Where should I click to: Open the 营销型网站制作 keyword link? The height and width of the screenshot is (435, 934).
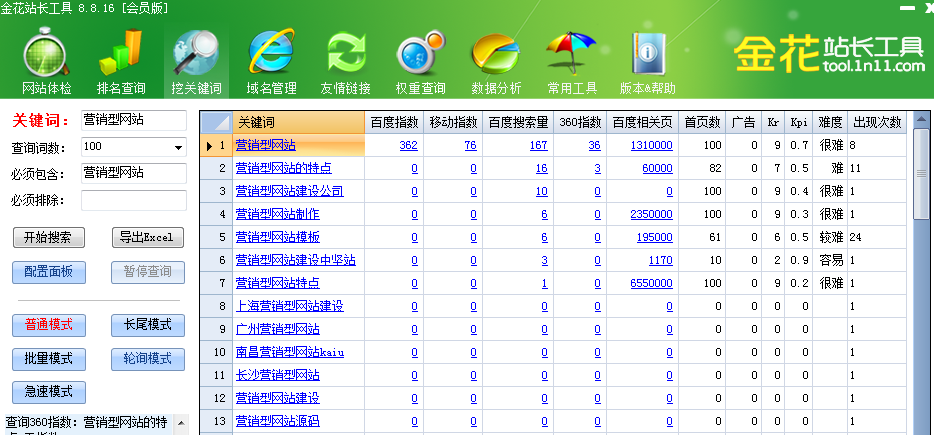pyautogui.click(x=277, y=214)
